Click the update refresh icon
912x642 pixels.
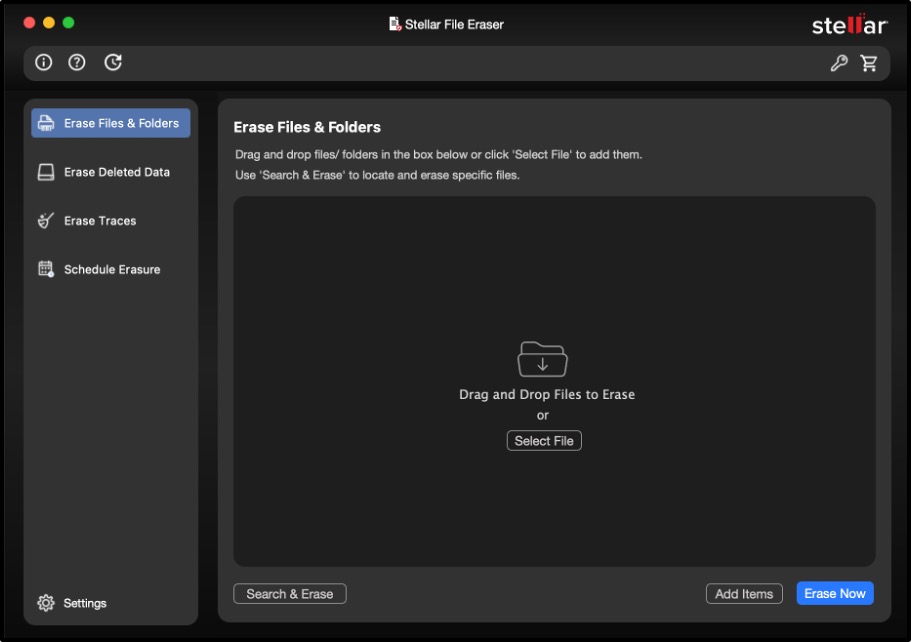(x=113, y=62)
